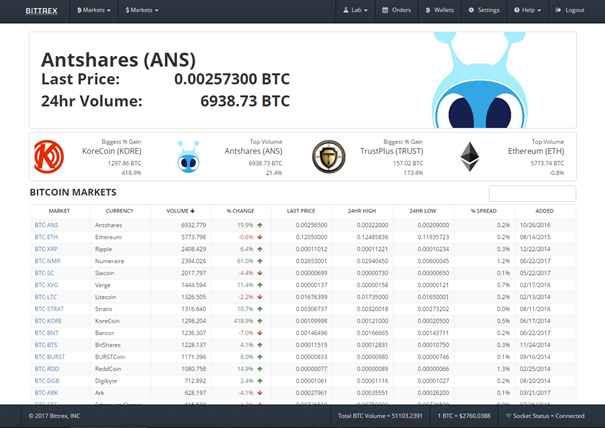Sort by 24HR High column header
605x428 pixels.
[x=362, y=211]
